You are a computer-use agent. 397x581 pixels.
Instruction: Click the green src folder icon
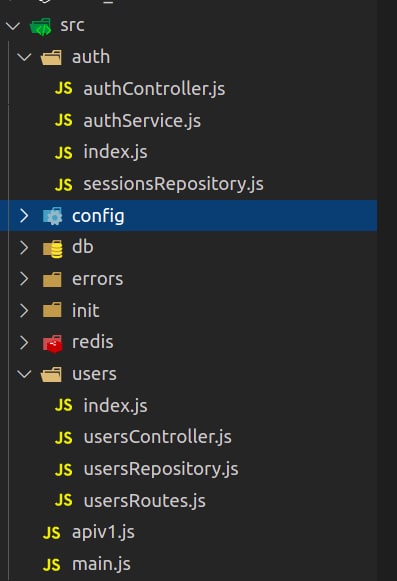(x=41, y=27)
